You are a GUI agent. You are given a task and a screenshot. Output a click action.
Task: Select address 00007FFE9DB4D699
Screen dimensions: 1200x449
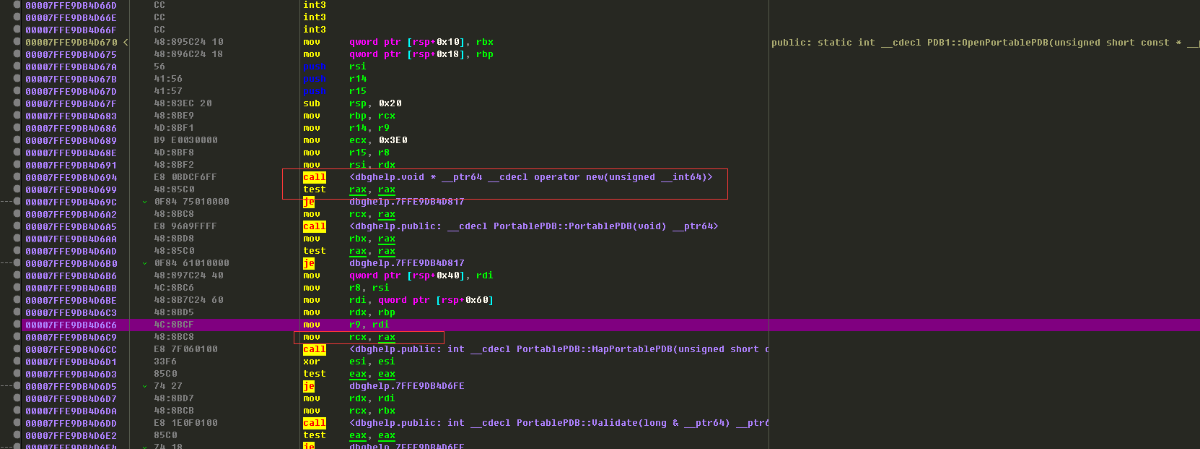pyautogui.click(x=72, y=189)
